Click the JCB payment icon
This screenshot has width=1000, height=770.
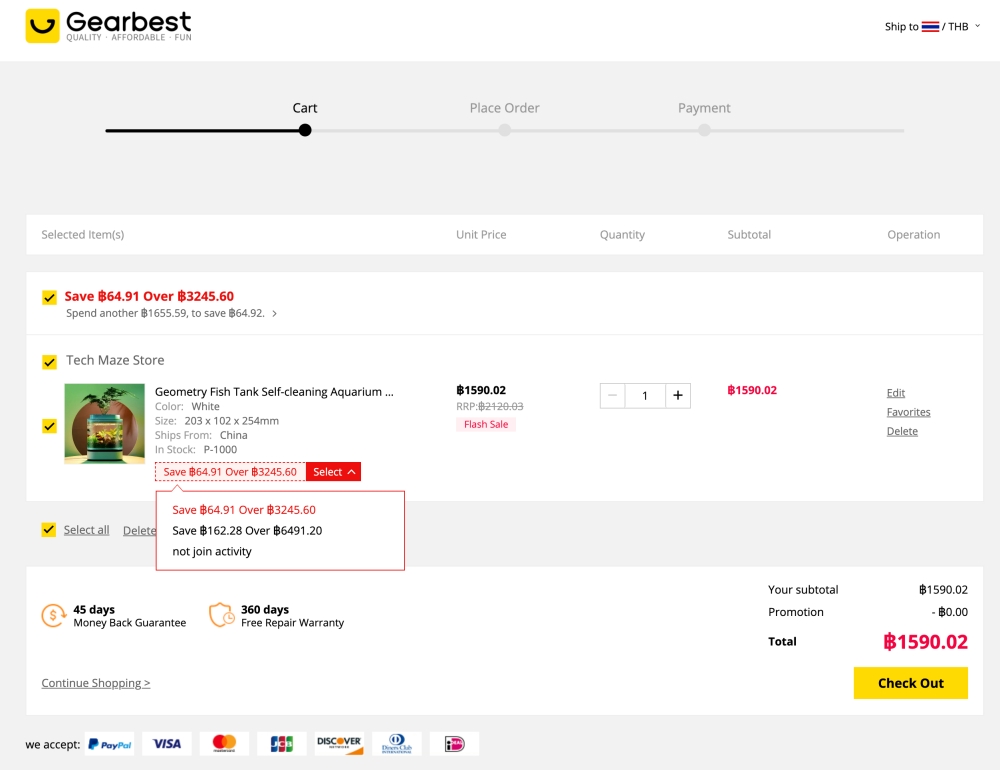(281, 744)
